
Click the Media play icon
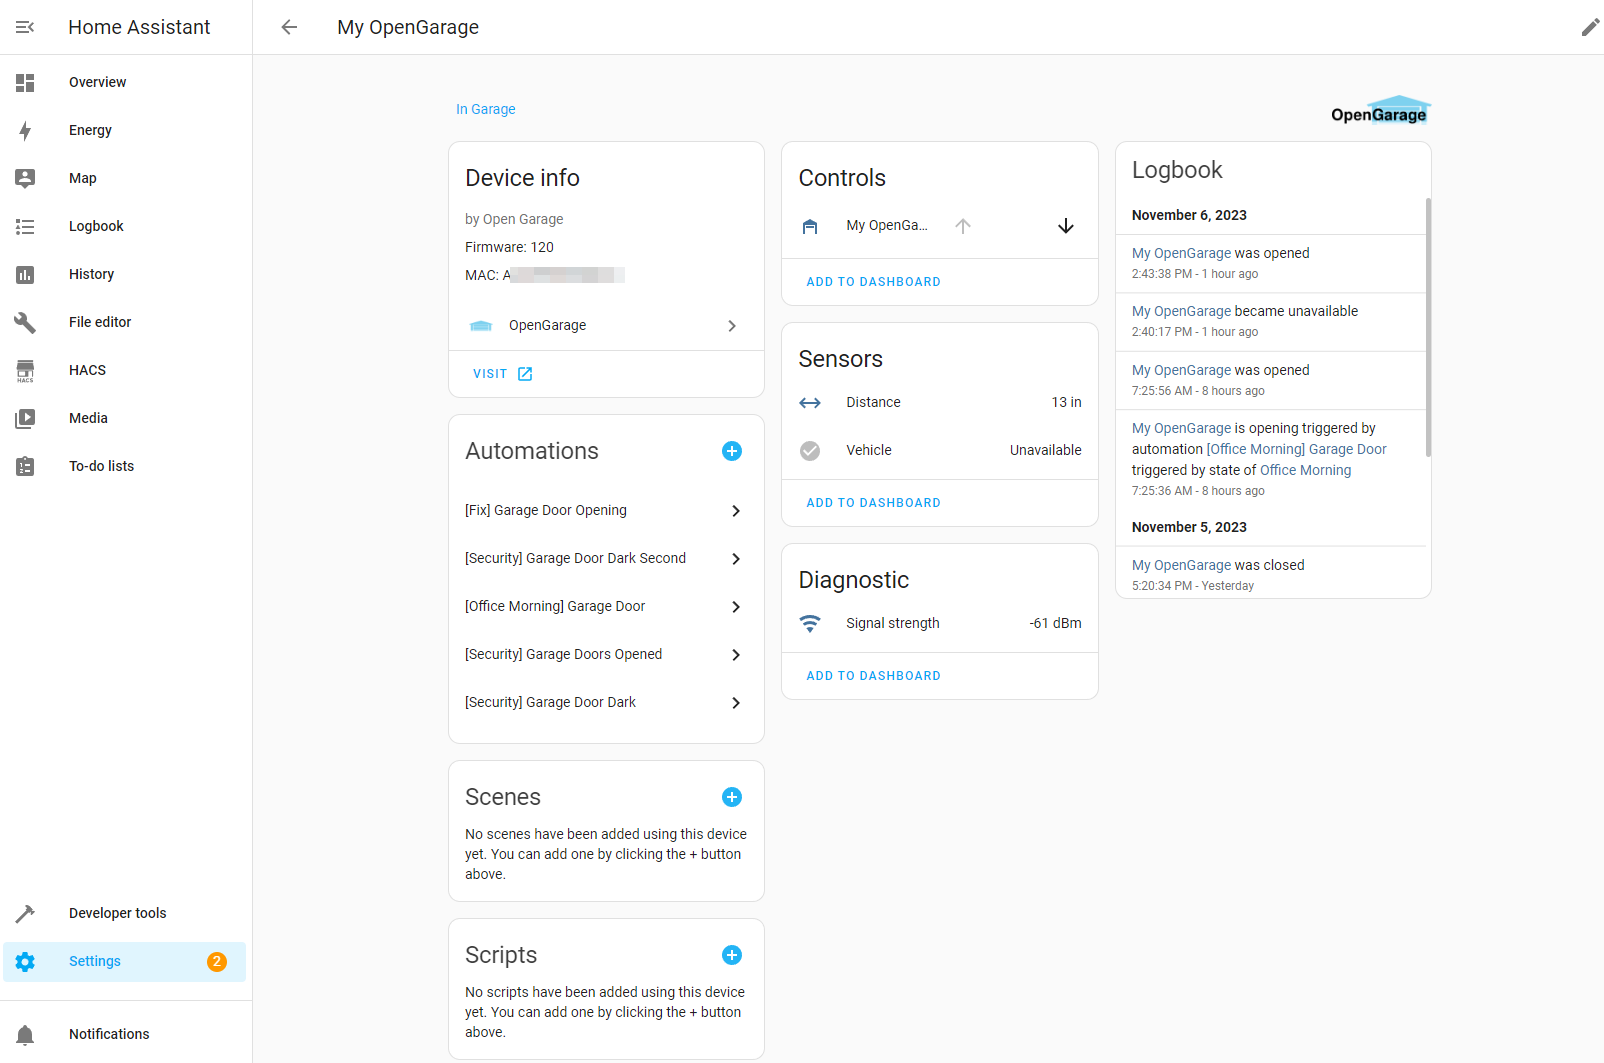pos(25,418)
